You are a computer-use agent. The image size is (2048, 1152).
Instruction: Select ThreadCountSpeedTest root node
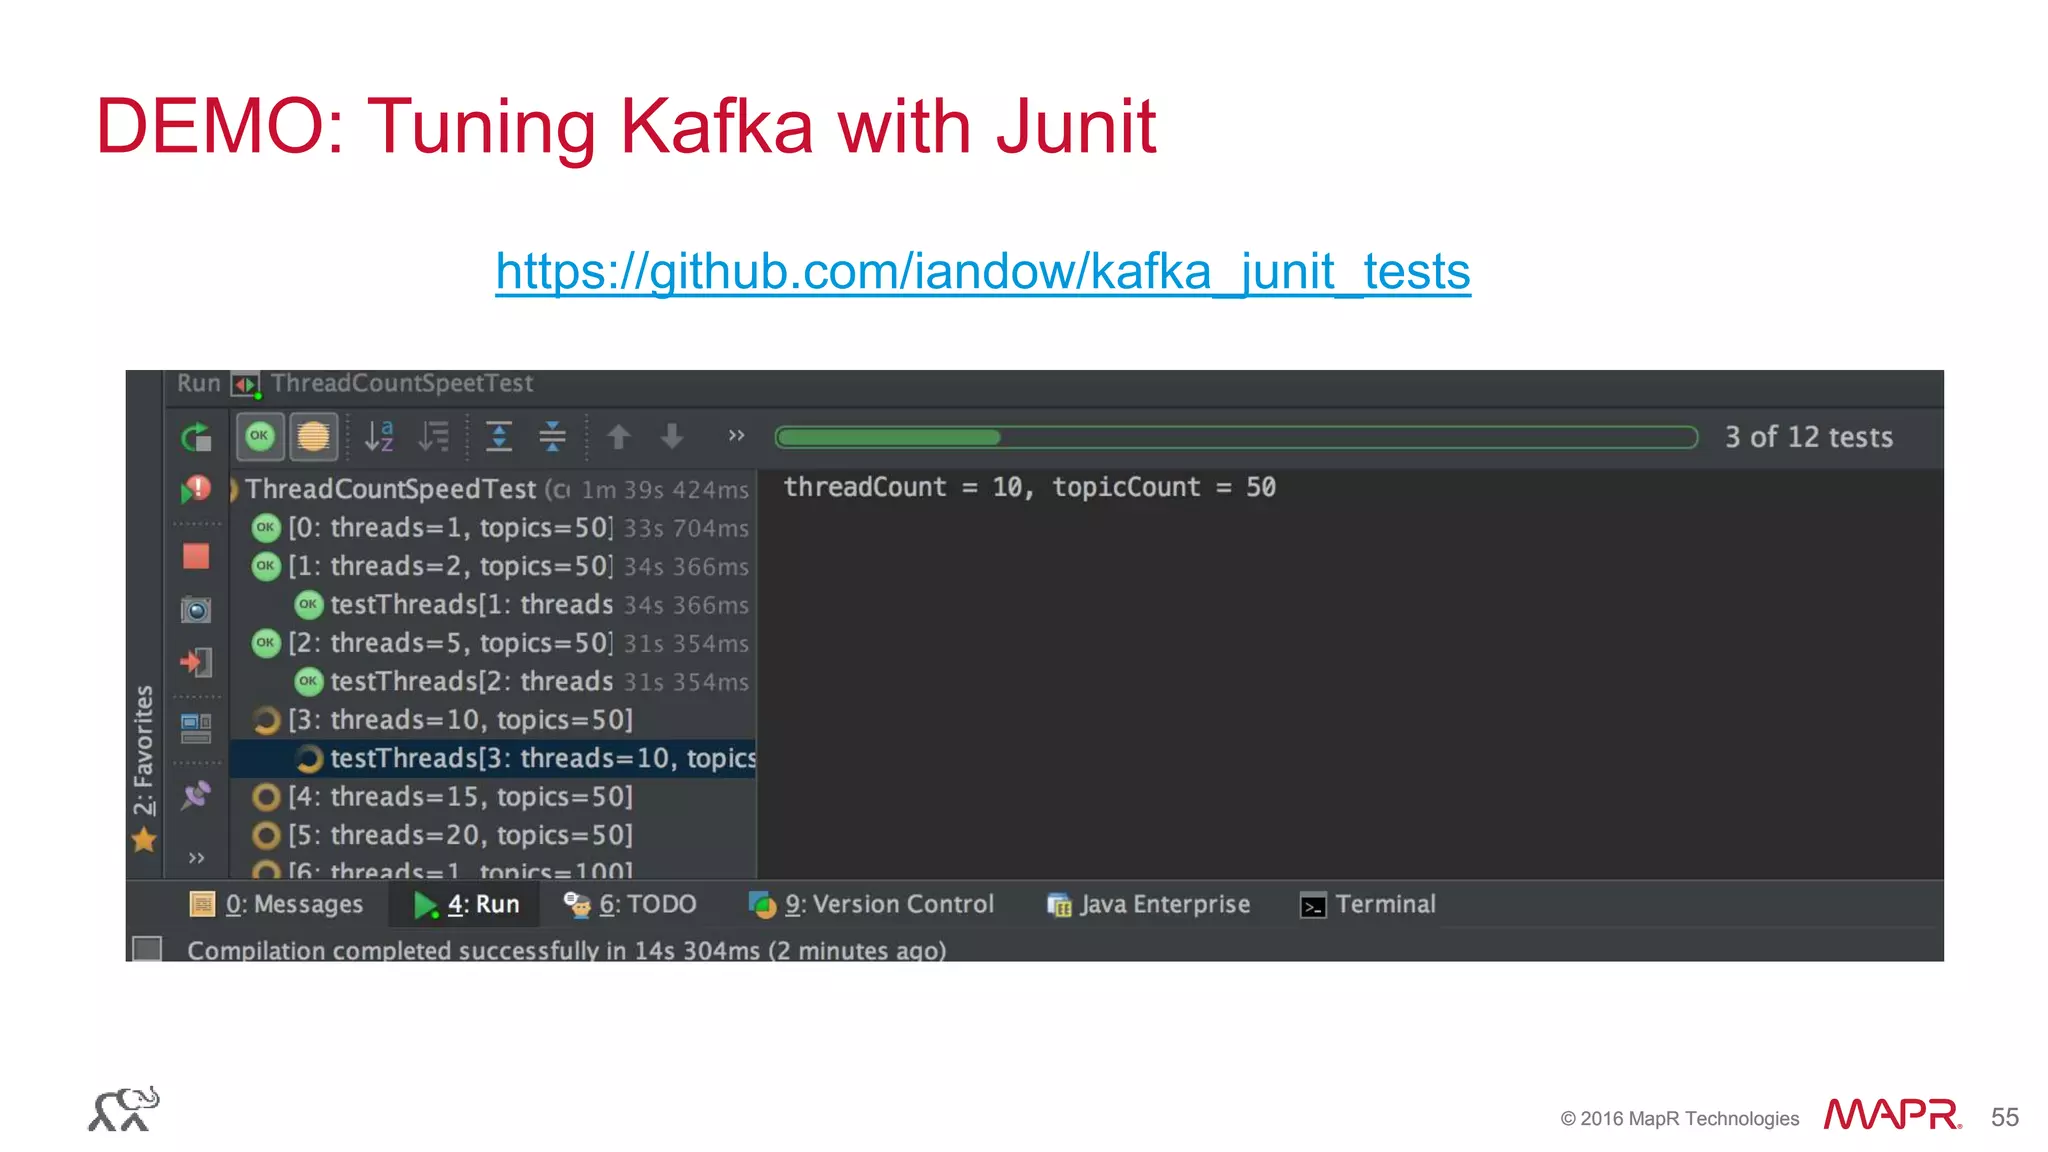(492, 489)
